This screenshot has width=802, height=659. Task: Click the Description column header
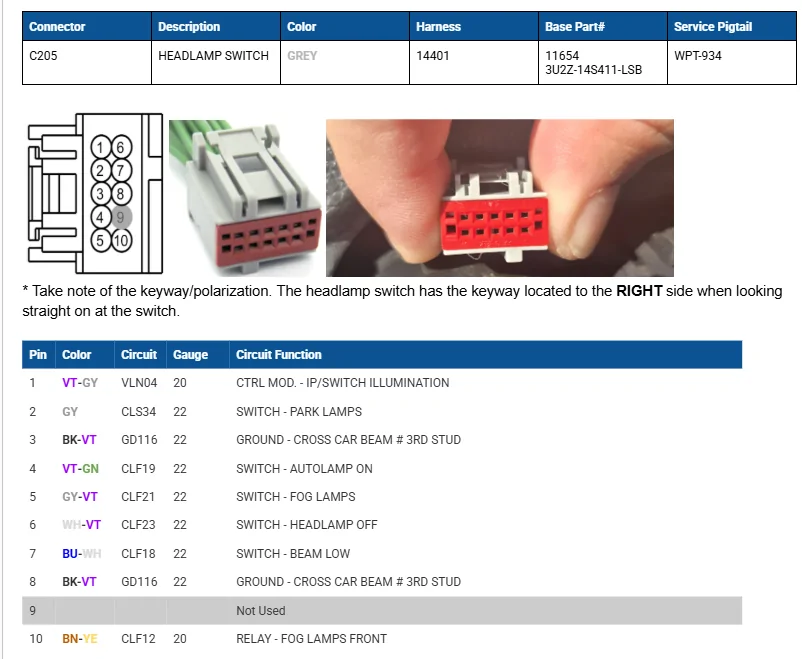pos(216,27)
